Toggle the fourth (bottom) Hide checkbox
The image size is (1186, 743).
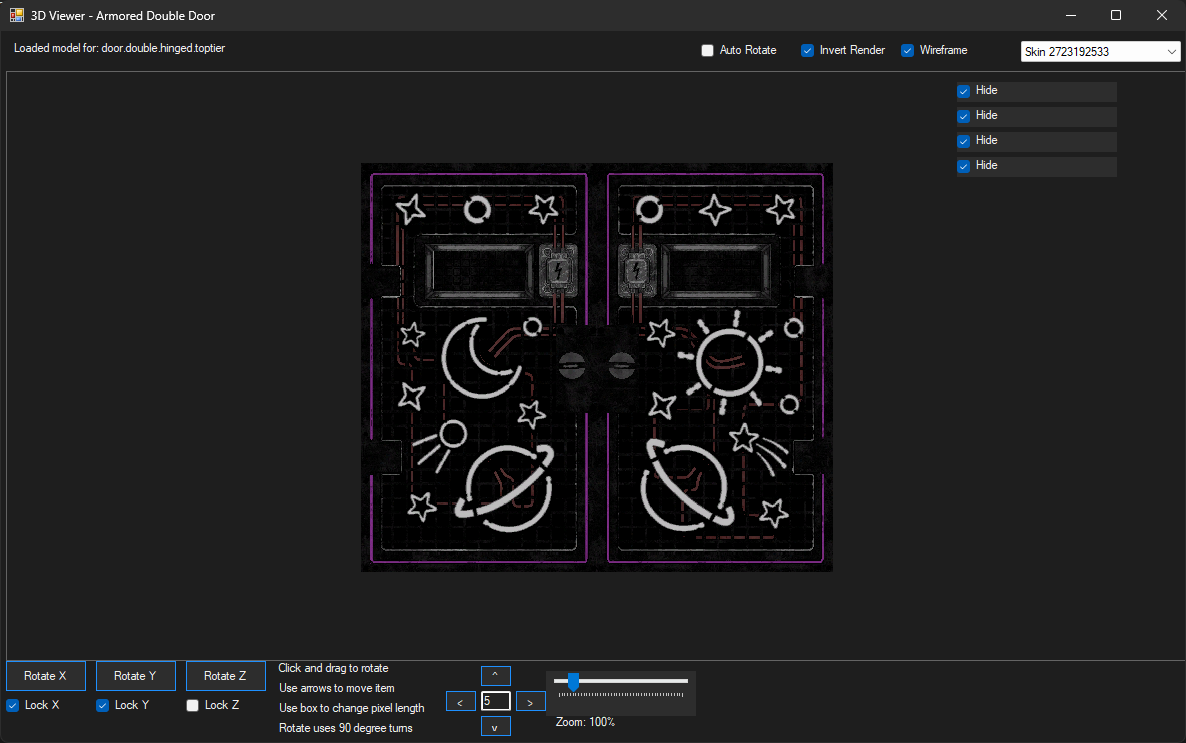point(963,166)
